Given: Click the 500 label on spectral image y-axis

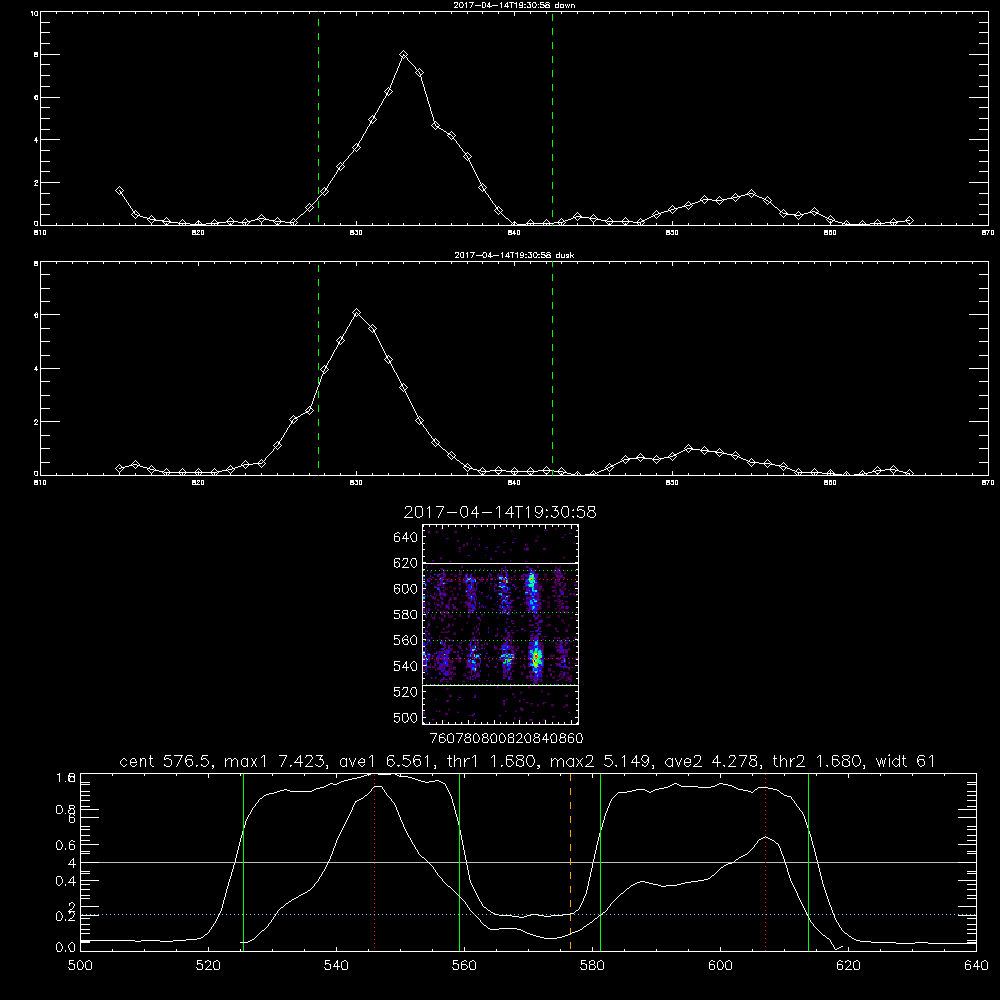Looking at the screenshot, I should (x=405, y=717).
